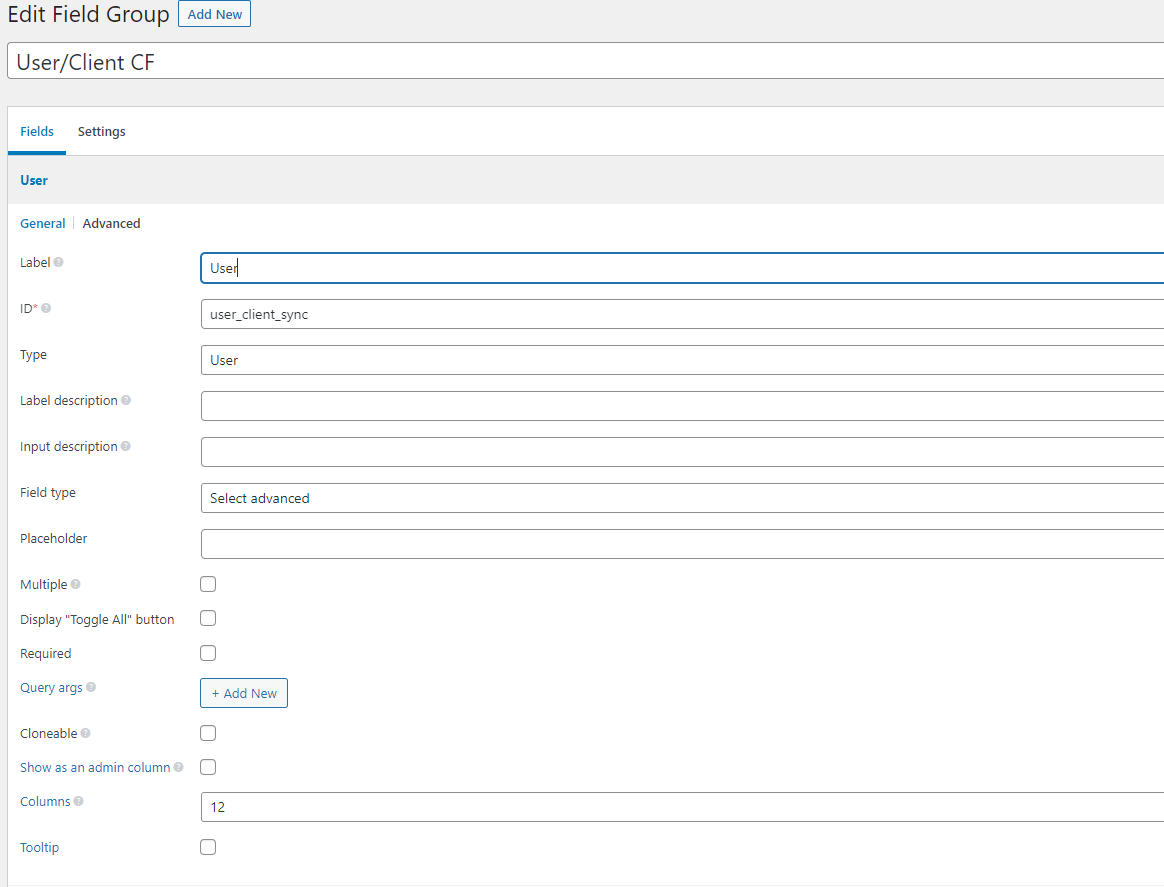1164x887 pixels.
Task: Open the Label description help tooltip
Action: click(127, 400)
